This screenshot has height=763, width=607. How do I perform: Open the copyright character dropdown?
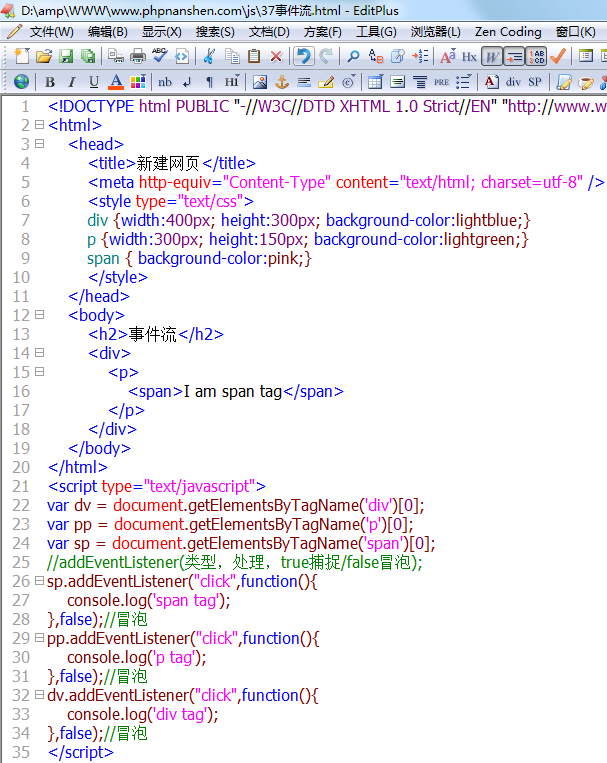click(x=349, y=82)
